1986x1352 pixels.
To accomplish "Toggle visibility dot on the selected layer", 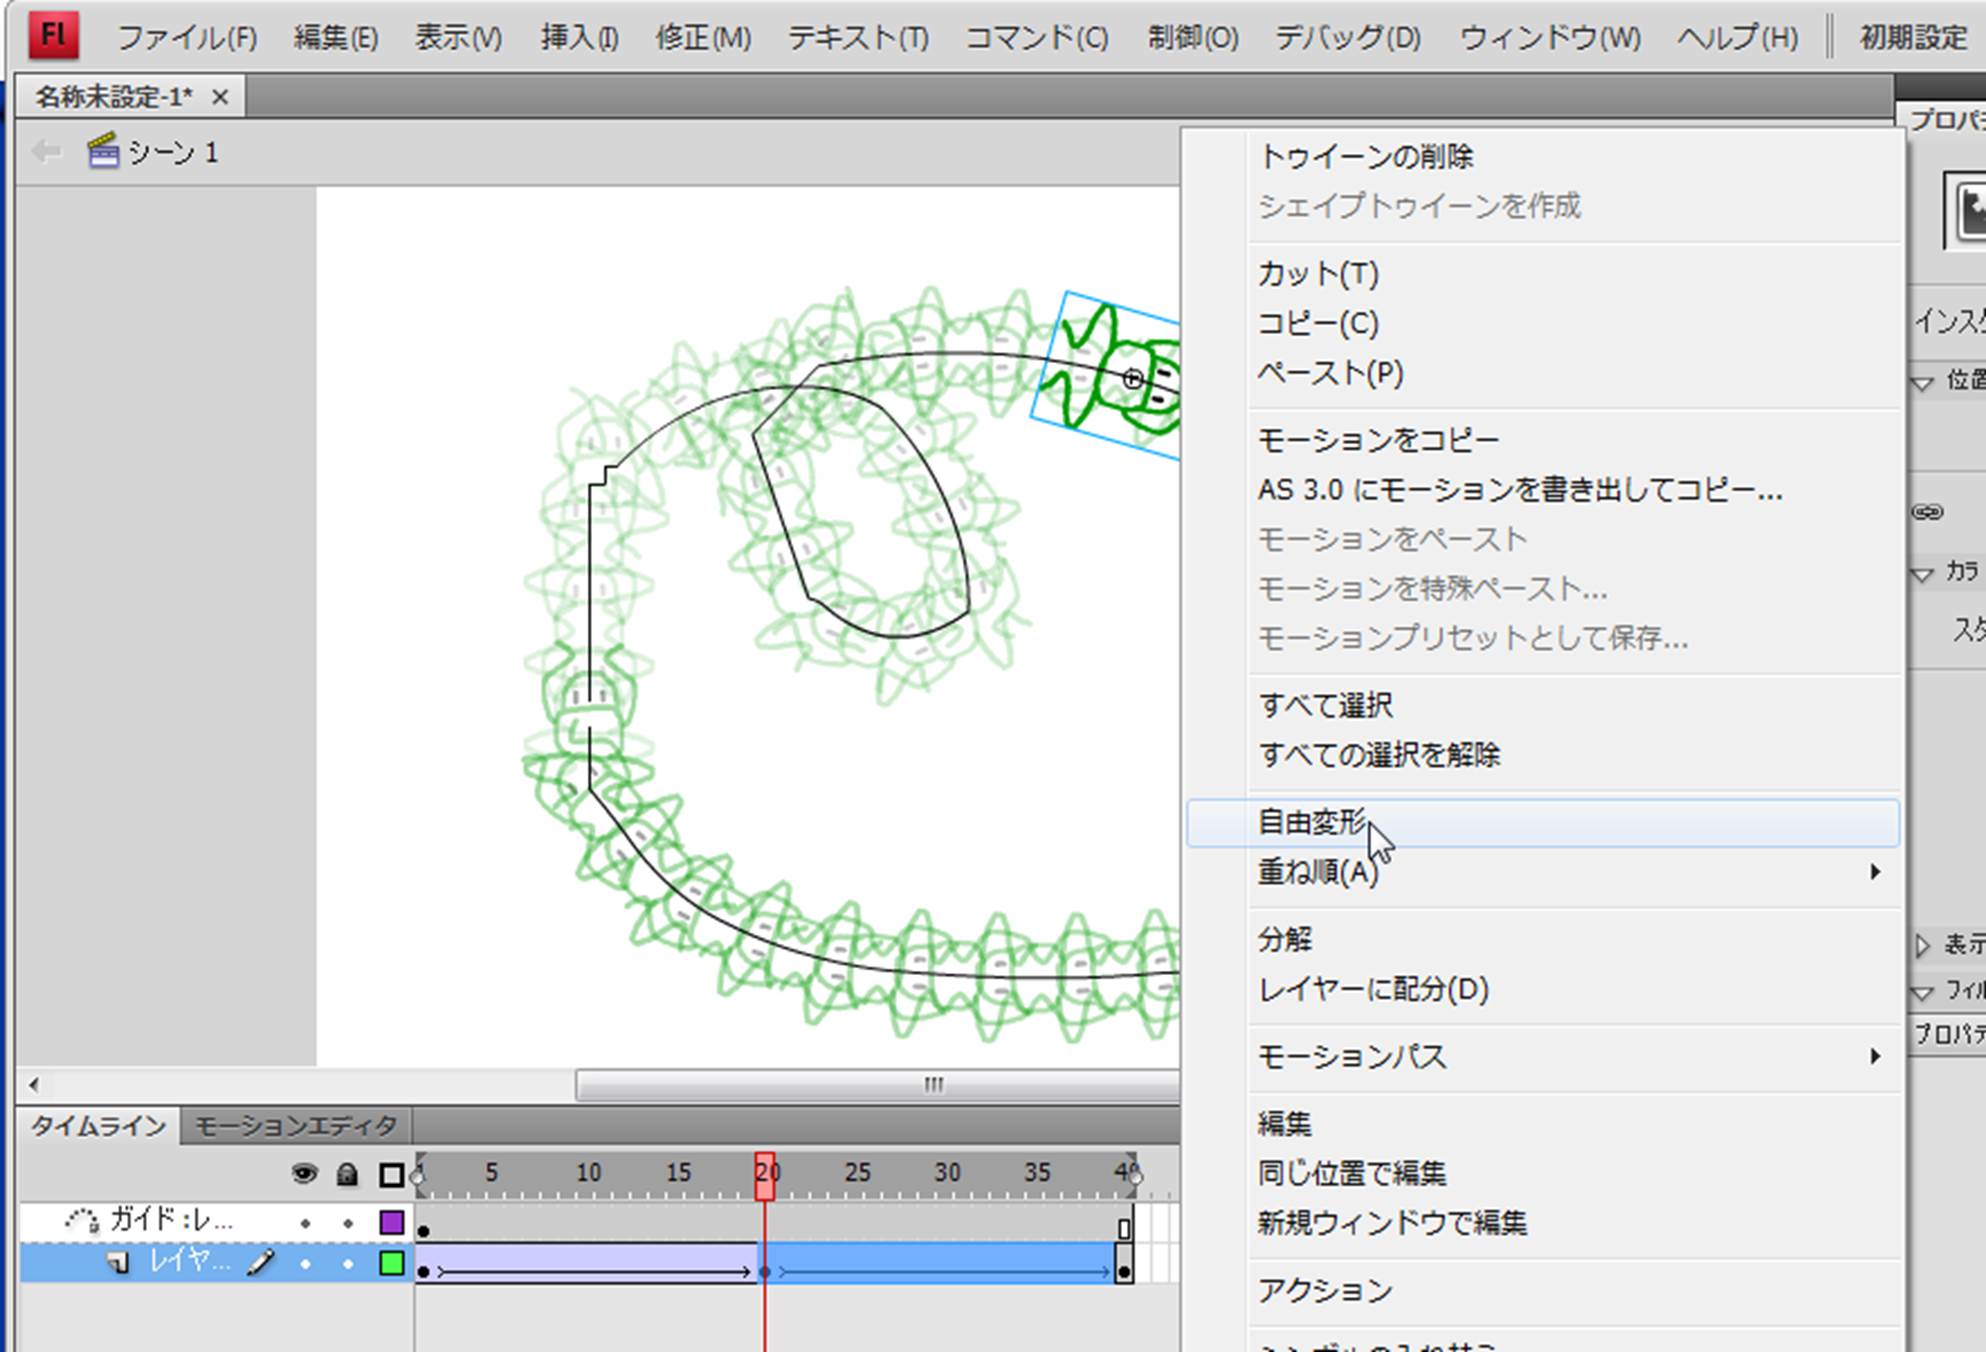I will [x=305, y=1264].
